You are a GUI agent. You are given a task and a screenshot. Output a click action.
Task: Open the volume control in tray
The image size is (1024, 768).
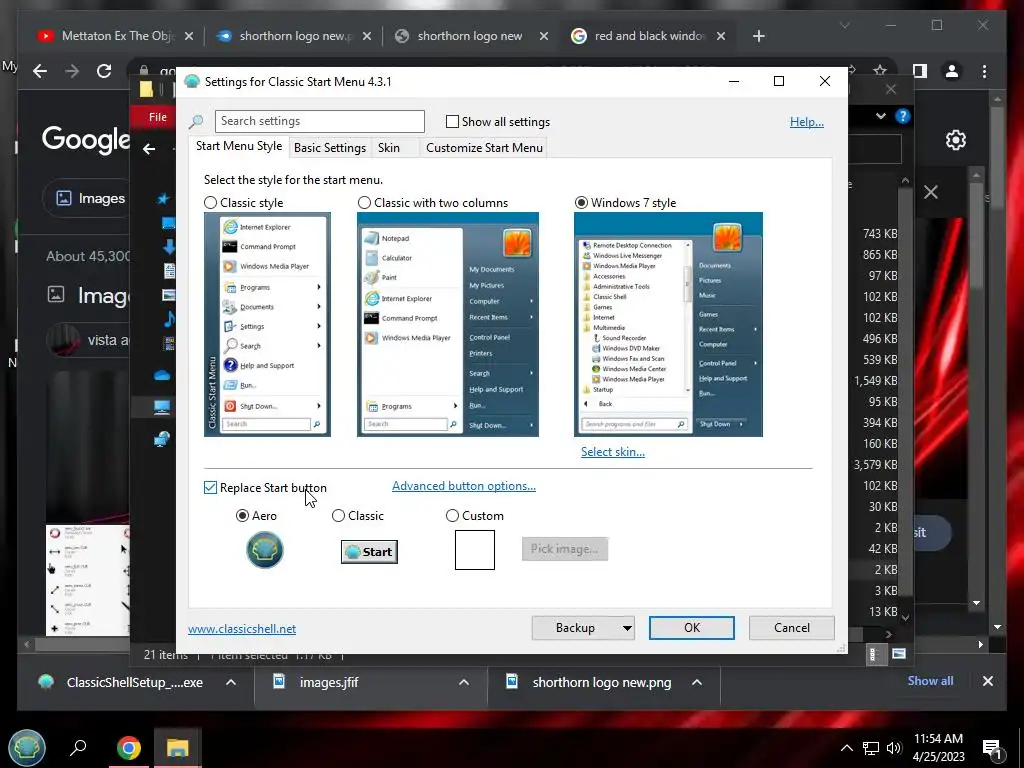pos(894,748)
